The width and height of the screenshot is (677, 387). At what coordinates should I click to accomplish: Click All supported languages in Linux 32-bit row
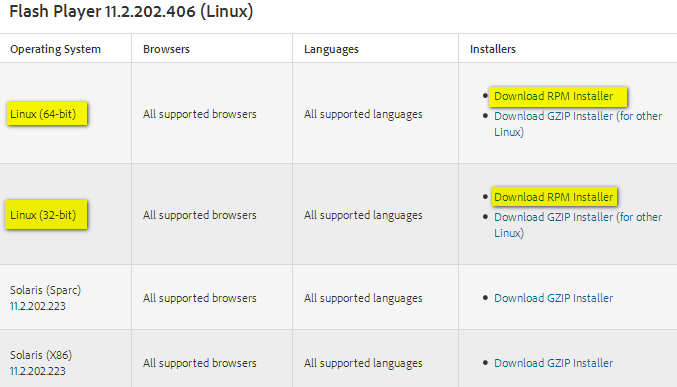click(363, 215)
